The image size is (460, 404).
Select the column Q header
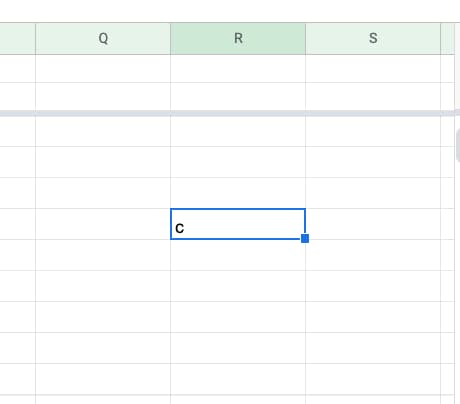(103, 39)
